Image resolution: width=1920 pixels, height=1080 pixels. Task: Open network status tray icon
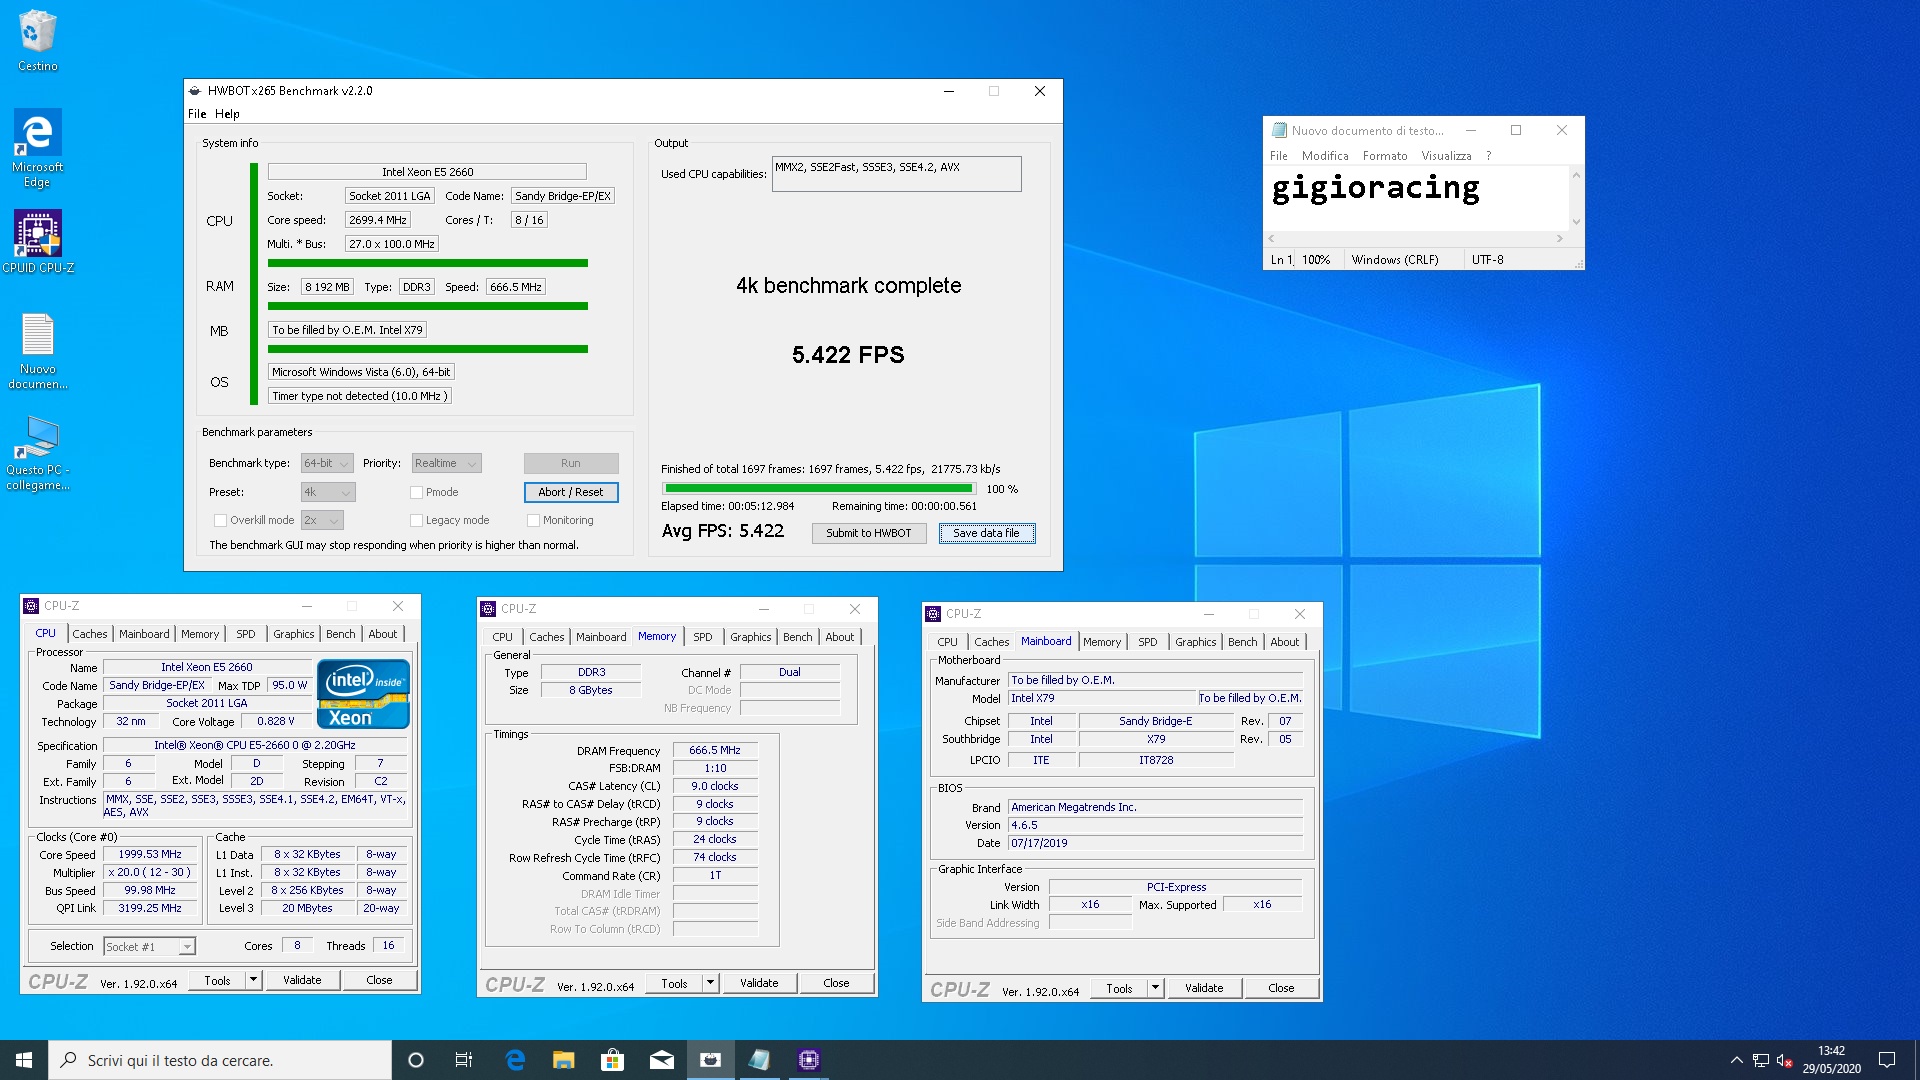[x=1761, y=1060]
